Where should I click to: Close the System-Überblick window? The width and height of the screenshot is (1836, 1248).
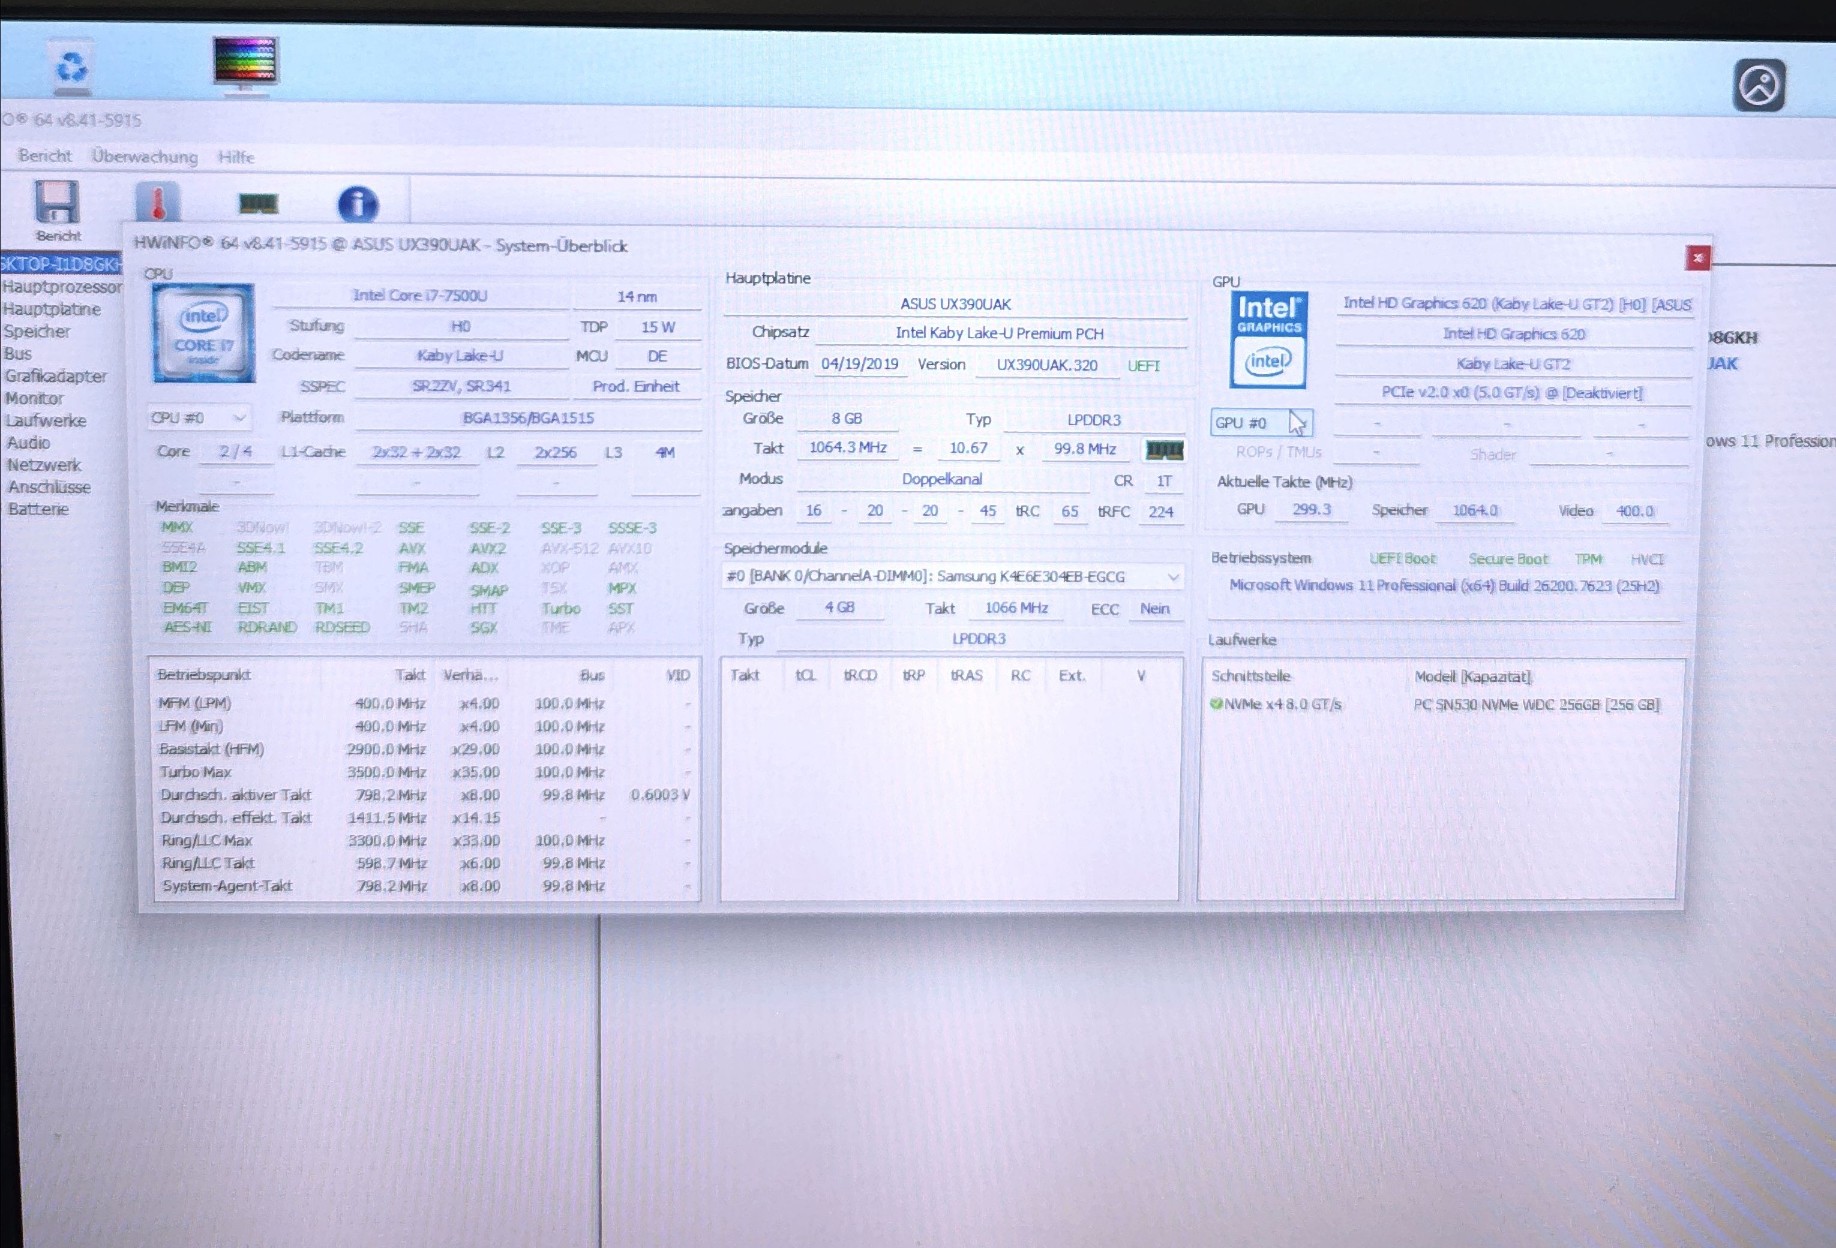click(x=1697, y=258)
